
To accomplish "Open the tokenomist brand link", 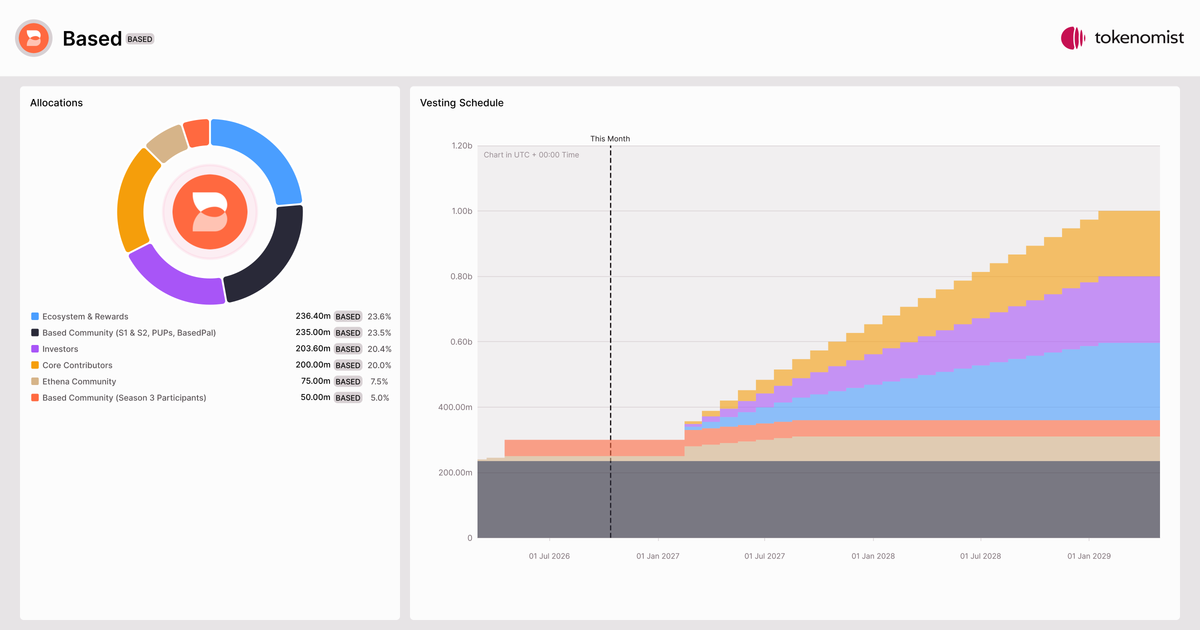I will [1122, 38].
